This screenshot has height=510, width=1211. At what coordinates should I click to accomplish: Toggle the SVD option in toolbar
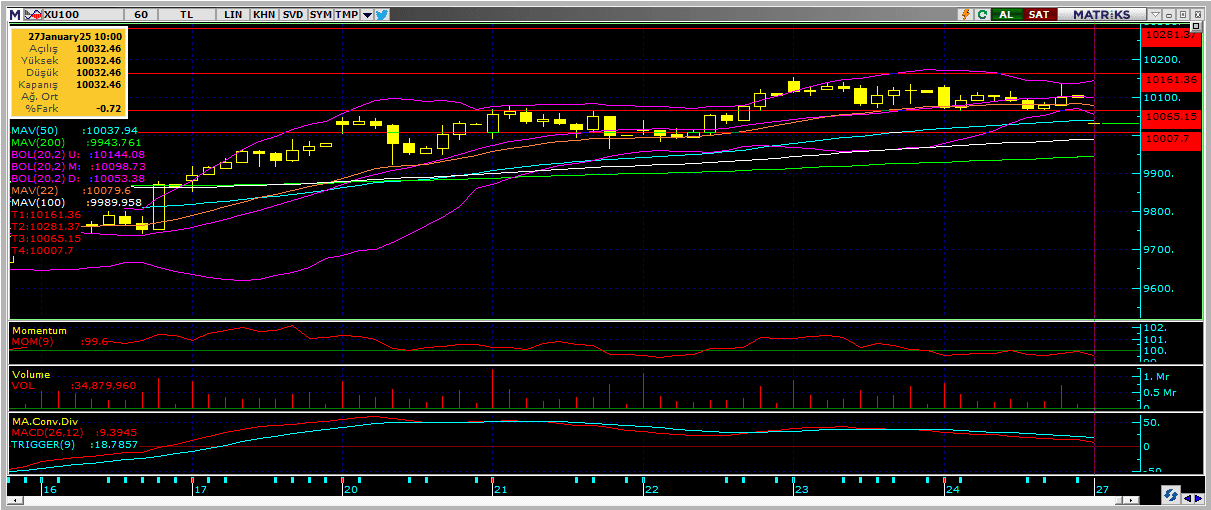pos(293,15)
